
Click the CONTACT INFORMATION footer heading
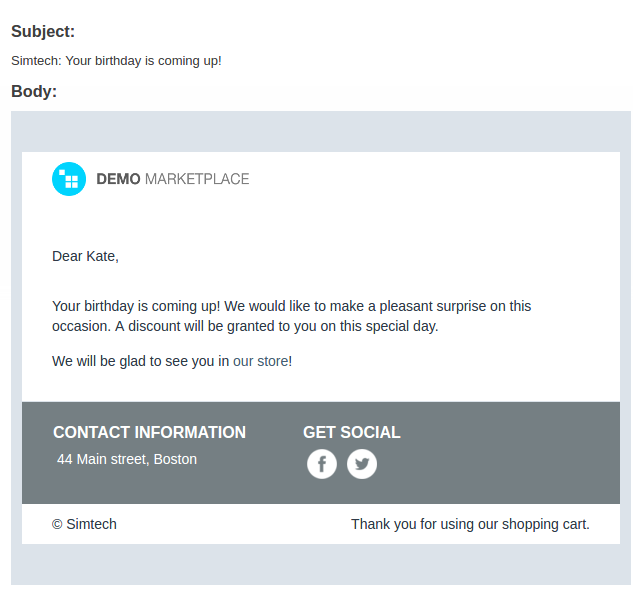pos(149,432)
